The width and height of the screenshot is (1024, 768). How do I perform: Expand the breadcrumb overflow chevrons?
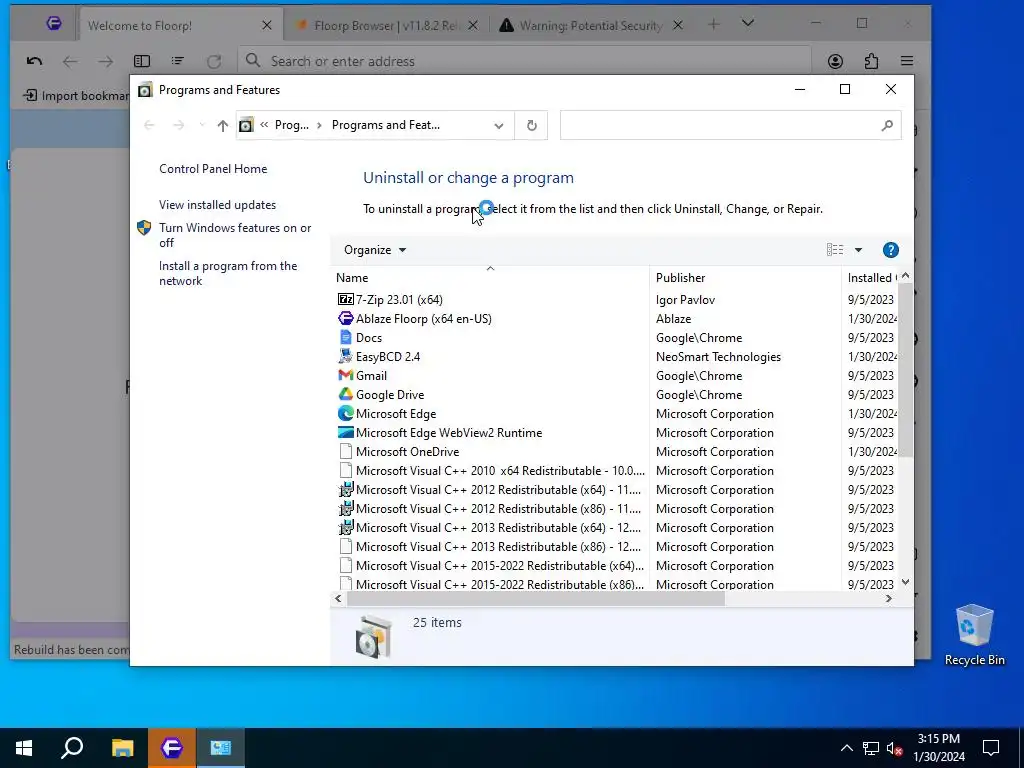click(264, 125)
